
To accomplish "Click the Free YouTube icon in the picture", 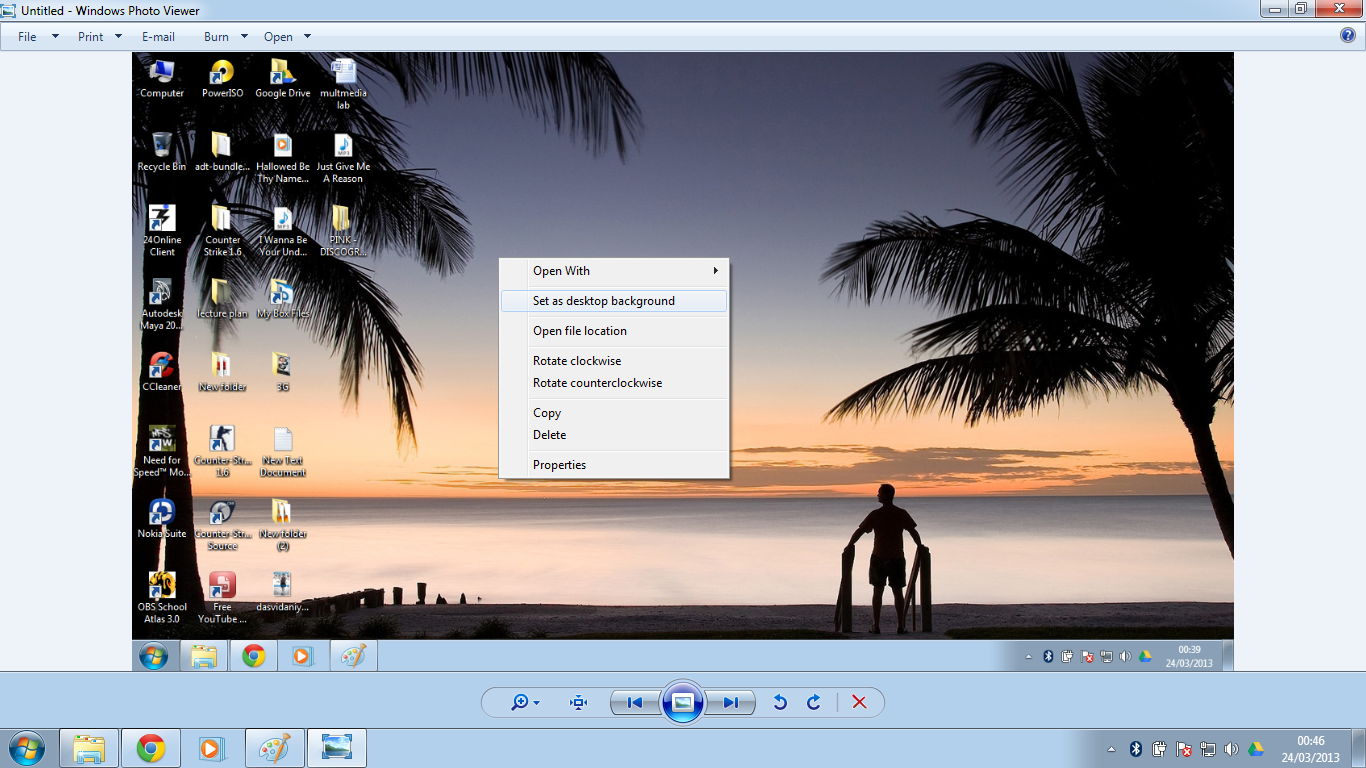I will click(222, 598).
